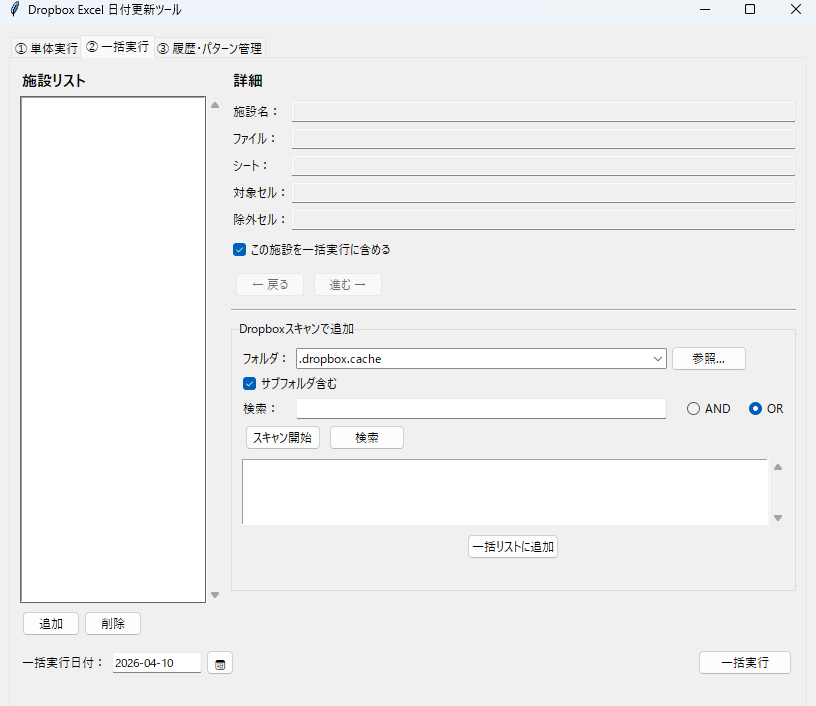
Task: Click the 進む → button
Action: point(348,285)
